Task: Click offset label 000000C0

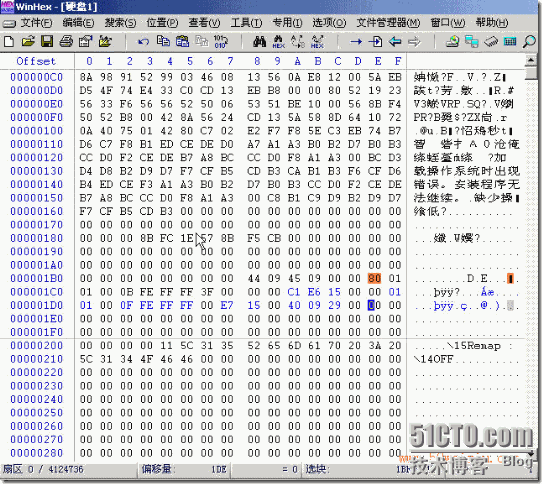Action: [37, 77]
